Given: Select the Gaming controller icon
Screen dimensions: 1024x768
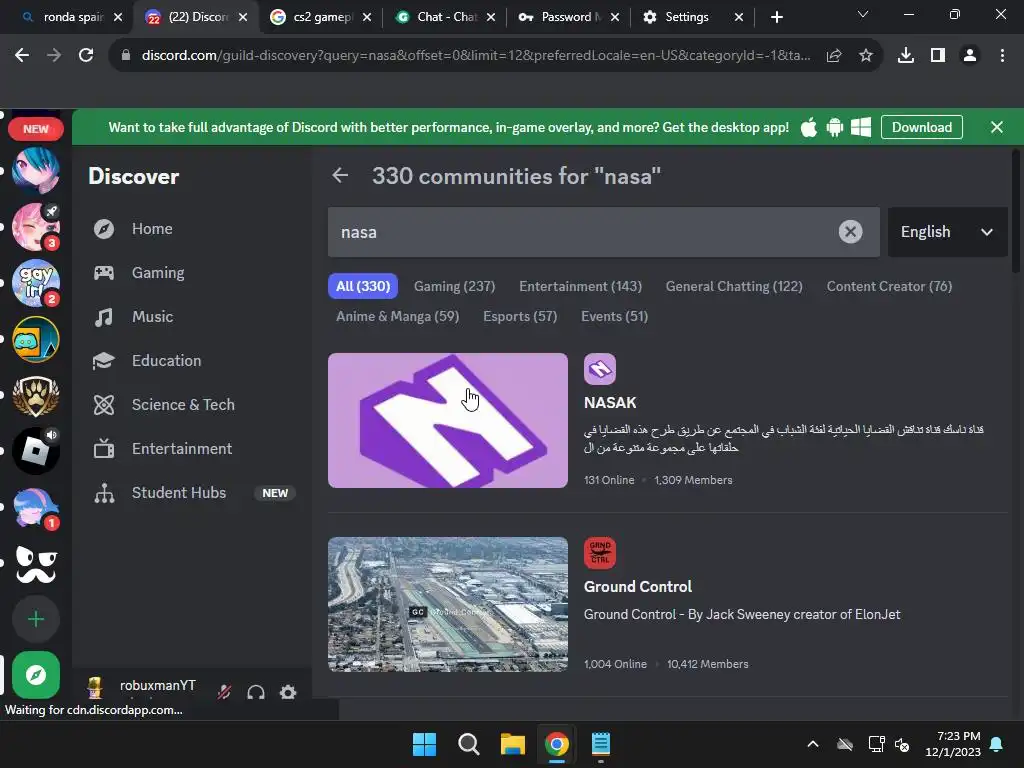Looking at the screenshot, I should point(104,273).
